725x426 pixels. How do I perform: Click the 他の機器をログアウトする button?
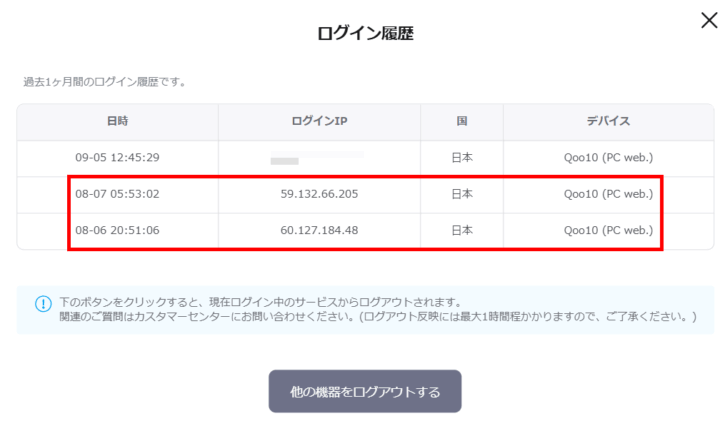[x=364, y=391]
